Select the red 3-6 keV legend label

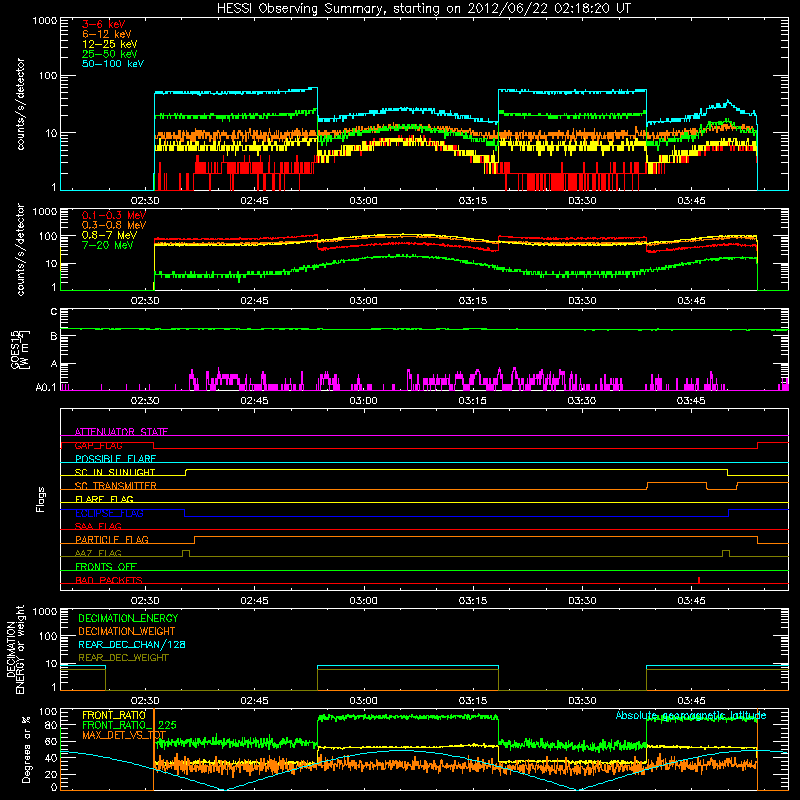pyautogui.click(x=104, y=24)
